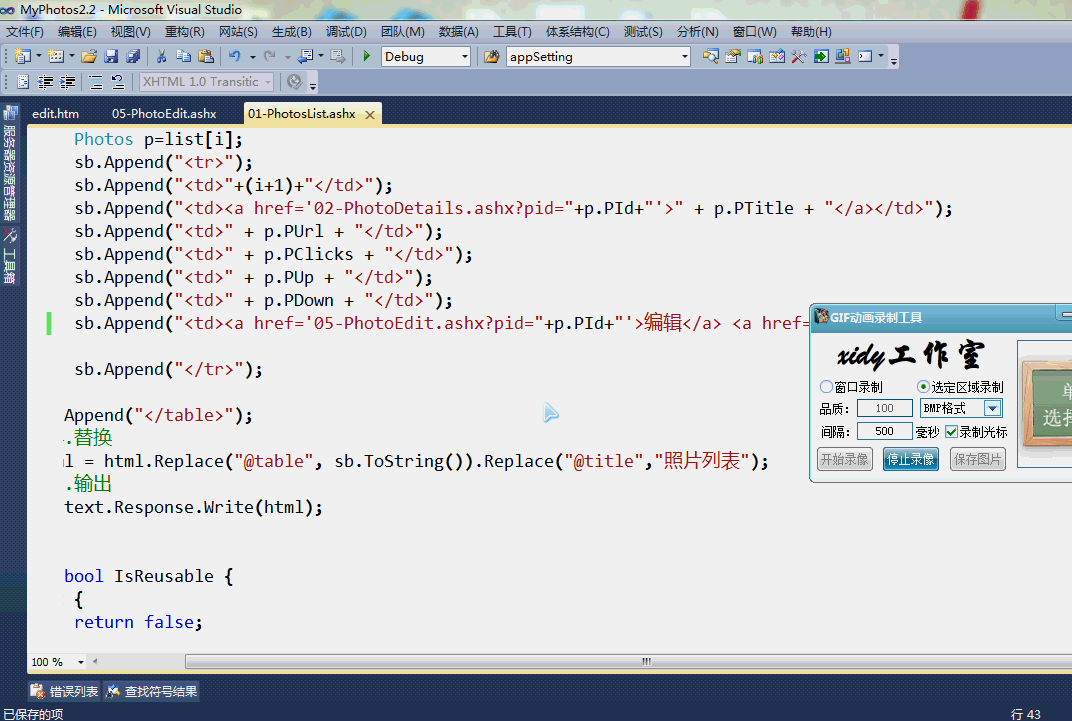Click the increase indent icon
This screenshot has width=1072, height=721.
[67, 82]
